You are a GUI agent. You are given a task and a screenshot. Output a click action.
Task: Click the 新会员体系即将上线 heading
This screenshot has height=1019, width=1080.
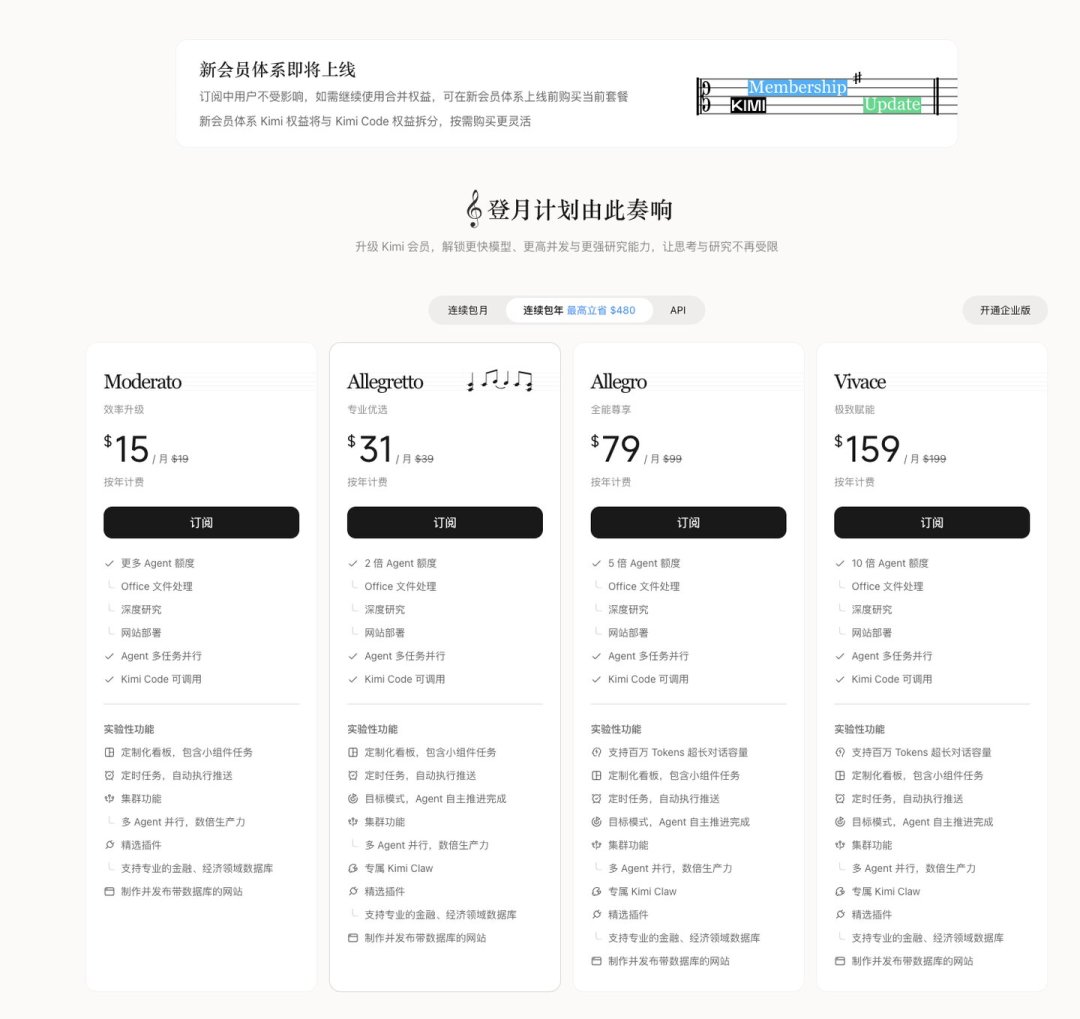click(277, 70)
